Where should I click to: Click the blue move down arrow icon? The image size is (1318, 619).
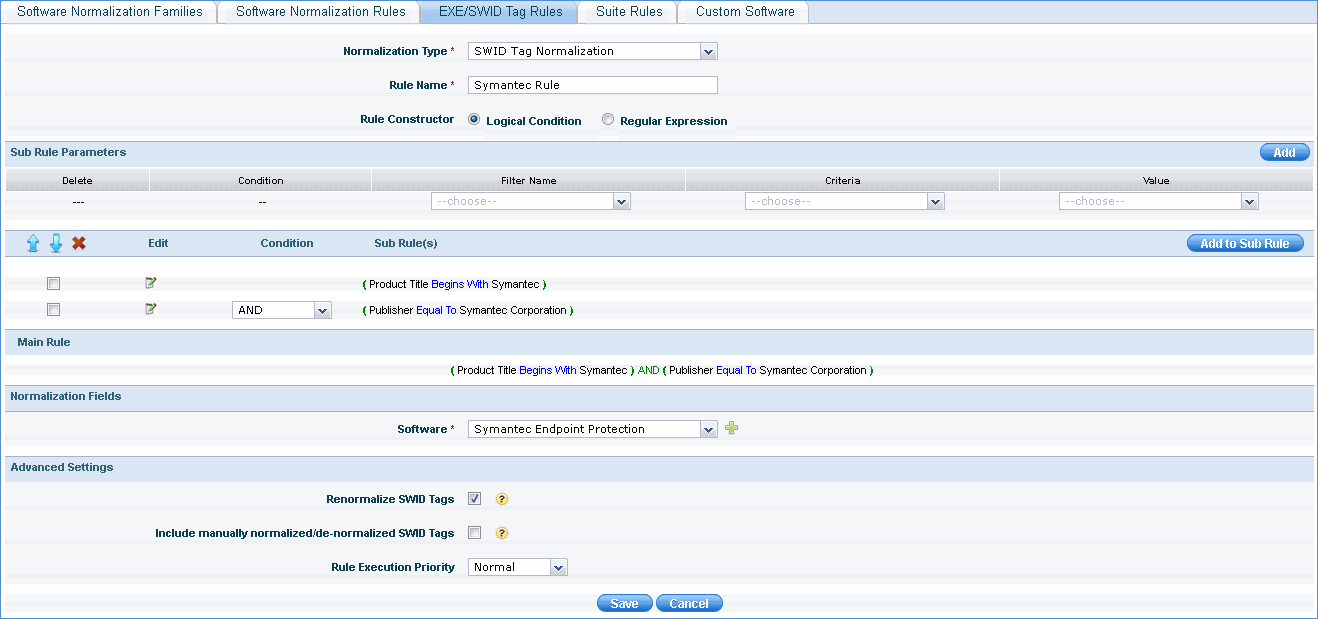(56, 243)
